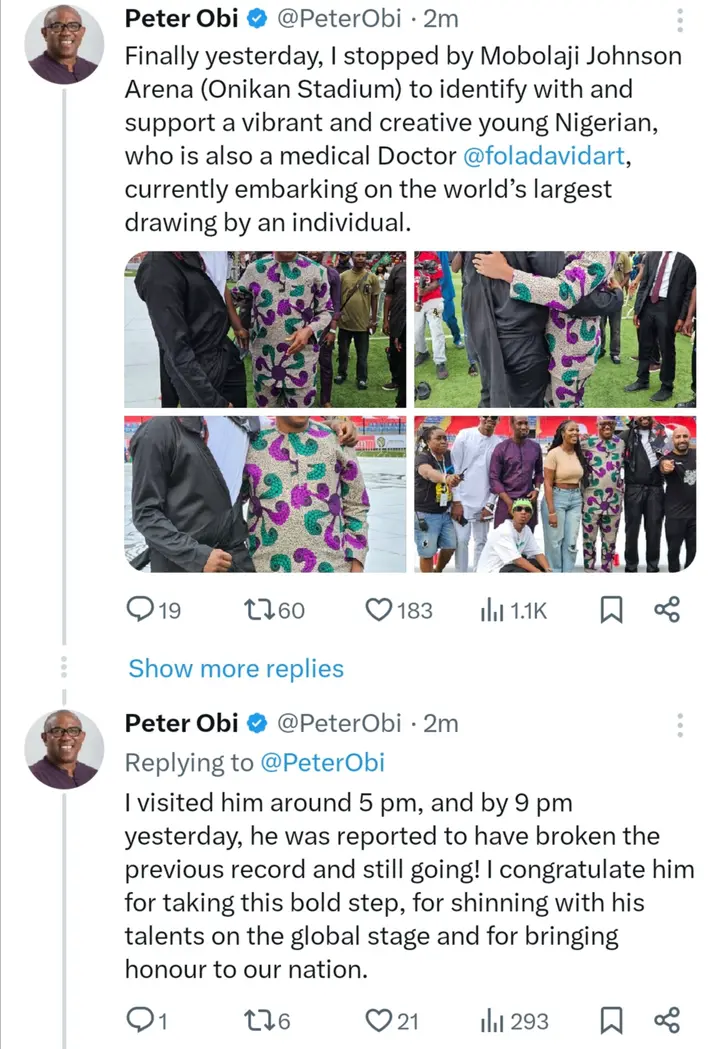View the 293 views analytics icon
This screenshot has width=720, height=1049.
point(492,1020)
